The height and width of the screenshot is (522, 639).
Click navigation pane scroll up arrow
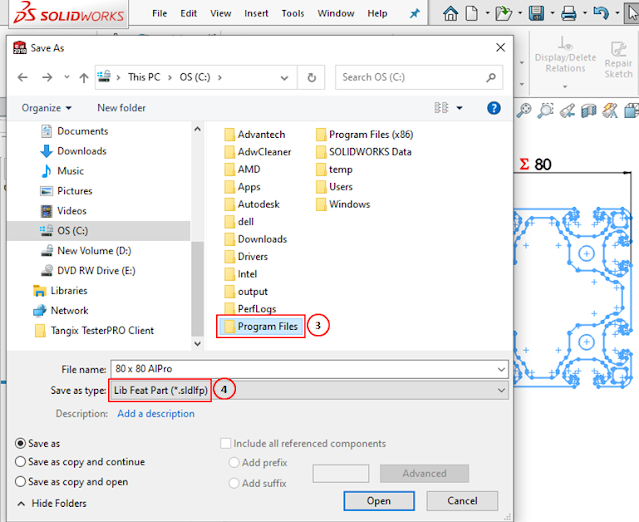(197, 129)
